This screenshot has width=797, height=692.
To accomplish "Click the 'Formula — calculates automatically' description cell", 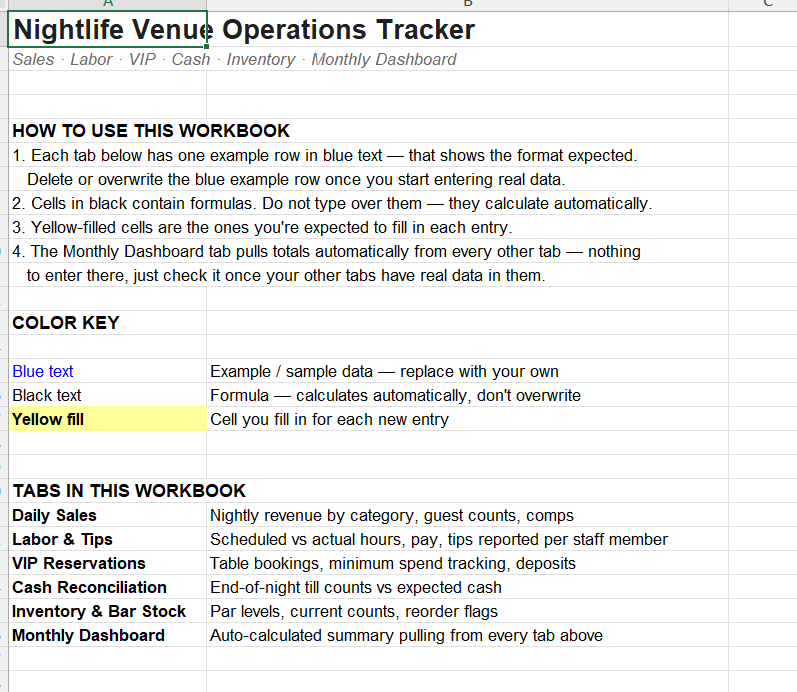I will click(x=467, y=395).
